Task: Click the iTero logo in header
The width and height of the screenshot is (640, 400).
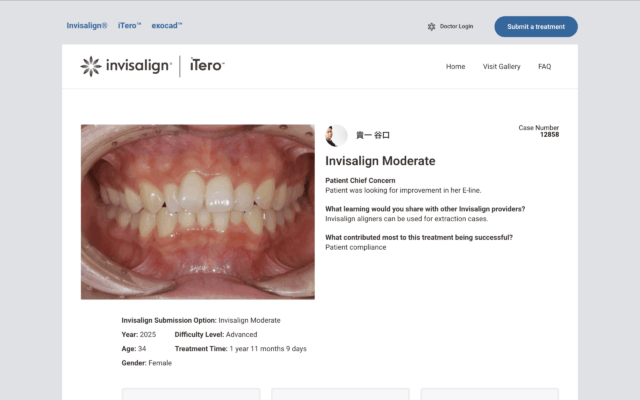Action: 207,66
